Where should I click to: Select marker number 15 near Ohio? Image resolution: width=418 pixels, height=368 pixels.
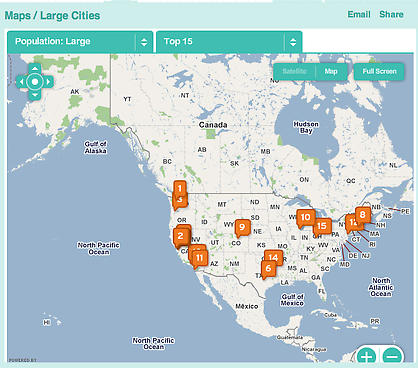pos(322,227)
